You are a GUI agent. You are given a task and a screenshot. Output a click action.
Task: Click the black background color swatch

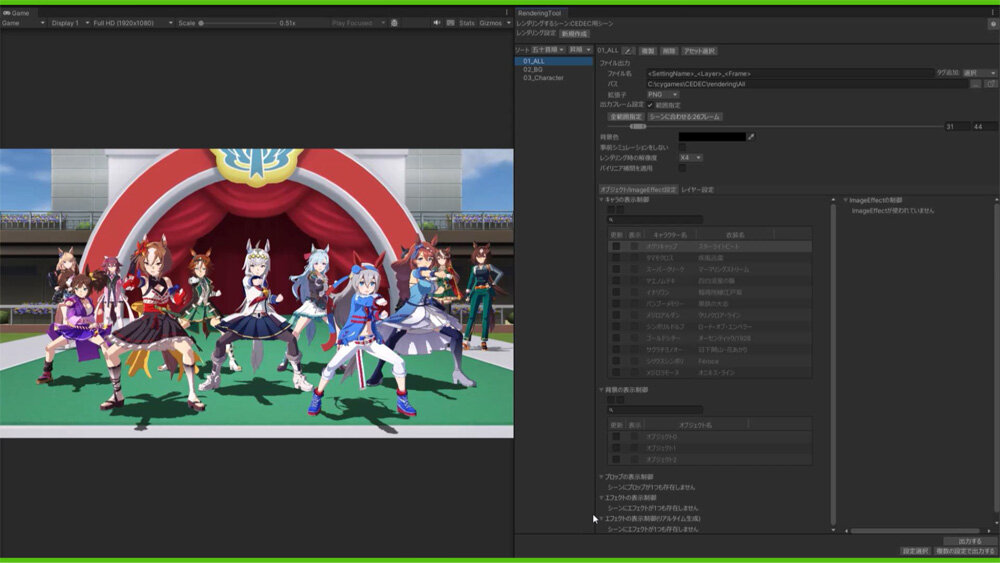point(712,137)
